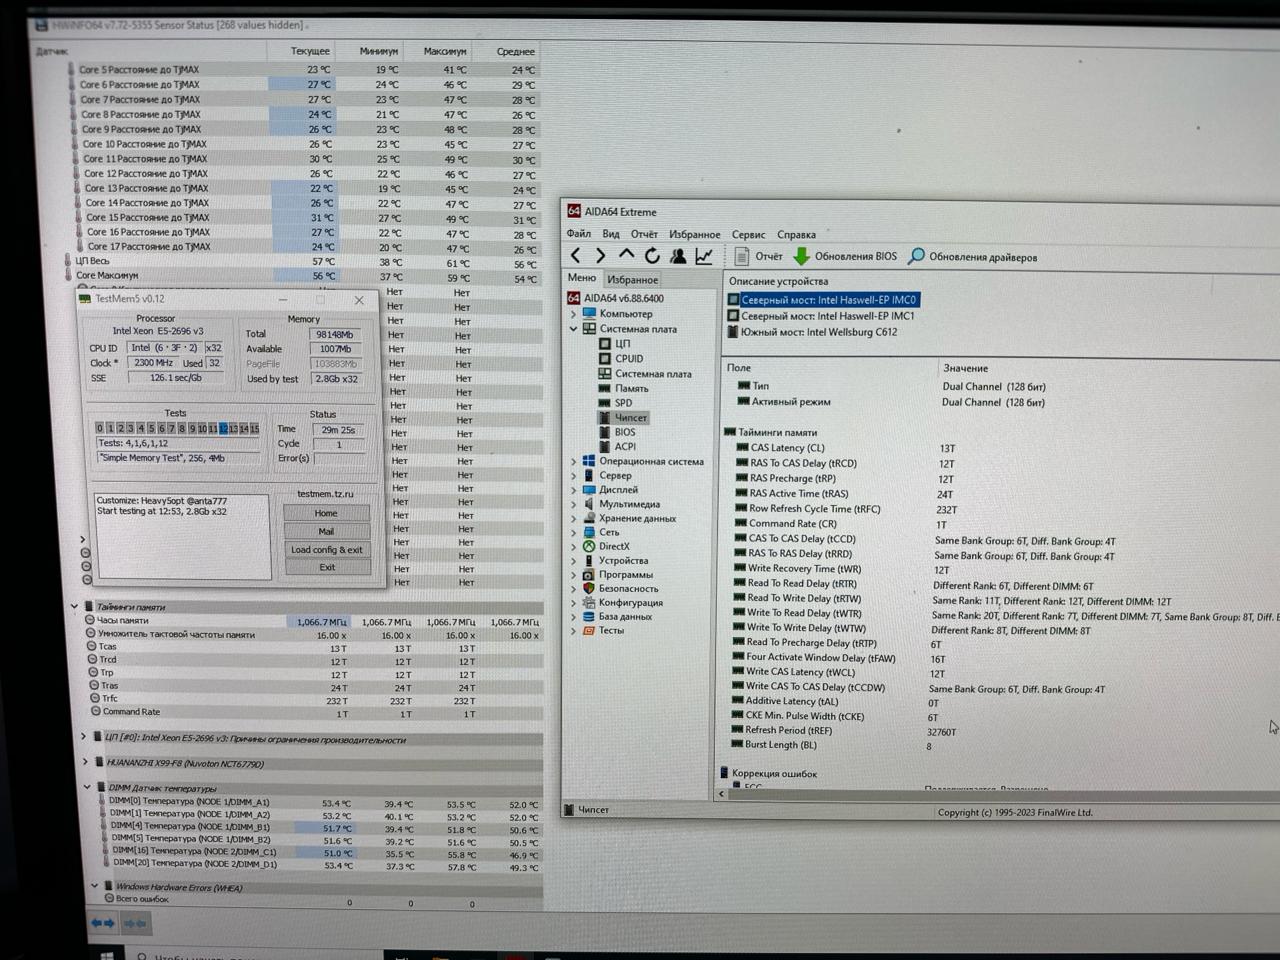Image resolution: width=1280 pixels, height=960 pixels.
Task: Expand the Мультимедиа tree node
Action: pyautogui.click(x=573, y=504)
